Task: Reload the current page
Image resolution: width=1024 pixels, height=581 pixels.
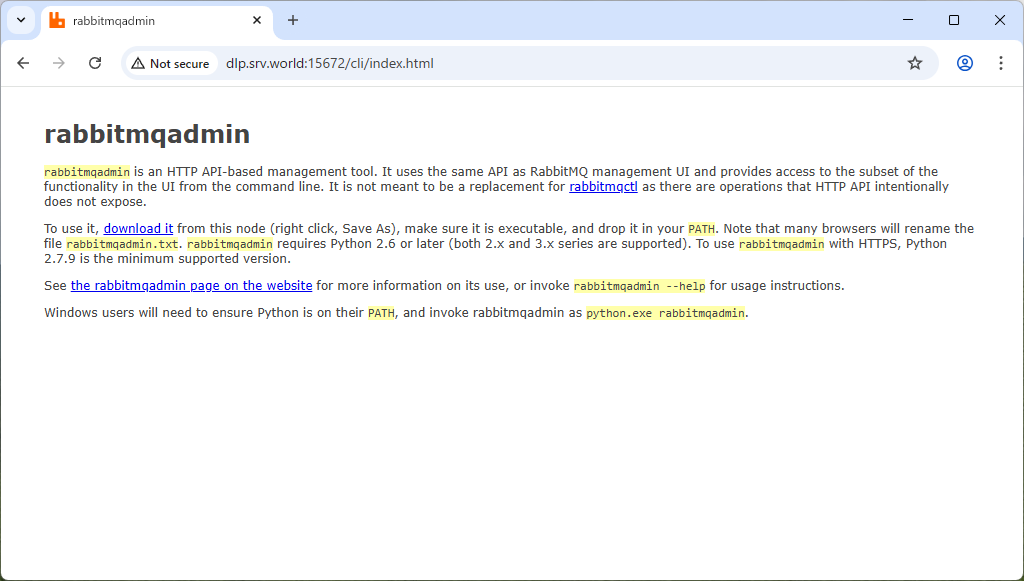Action: click(95, 63)
